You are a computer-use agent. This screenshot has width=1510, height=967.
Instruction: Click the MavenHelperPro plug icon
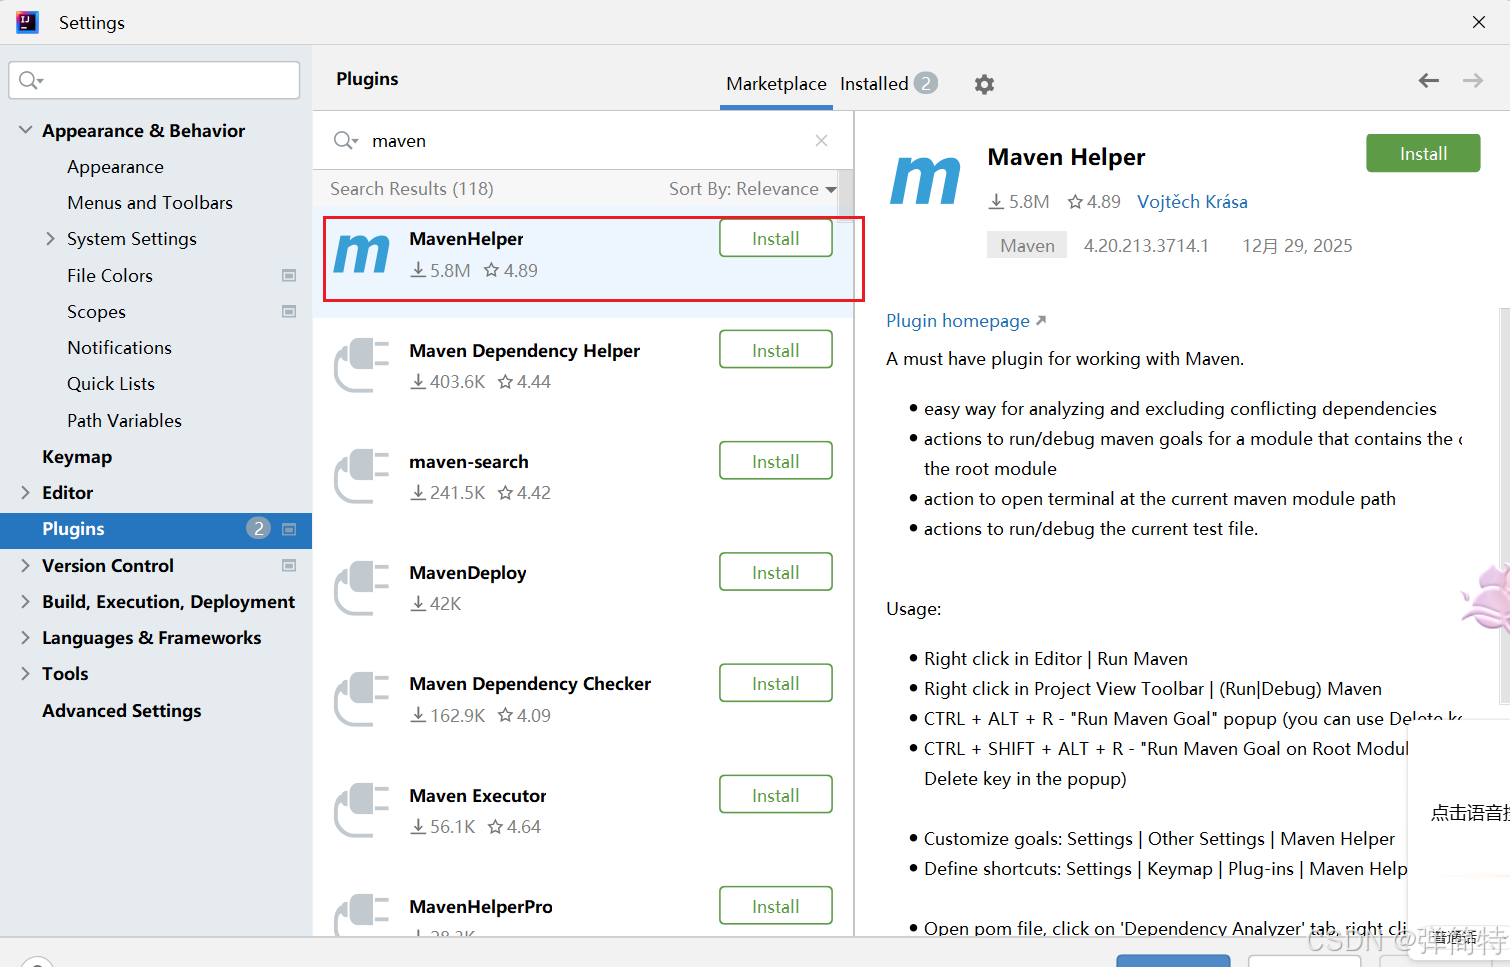click(x=361, y=915)
